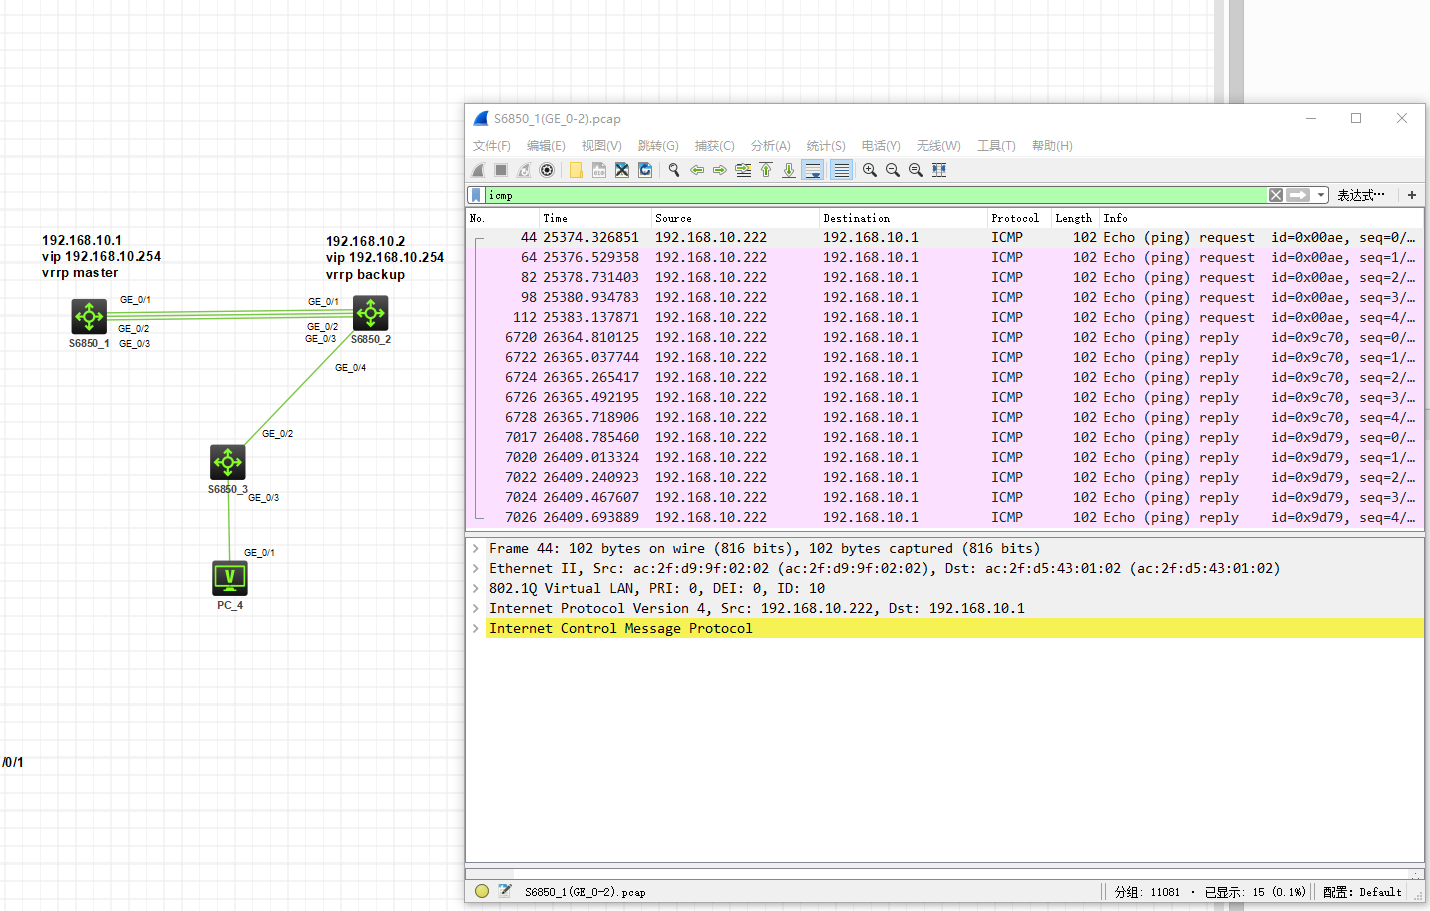Open the 分析(A) menu
This screenshot has height=911, width=1430.
click(x=770, y=146)
